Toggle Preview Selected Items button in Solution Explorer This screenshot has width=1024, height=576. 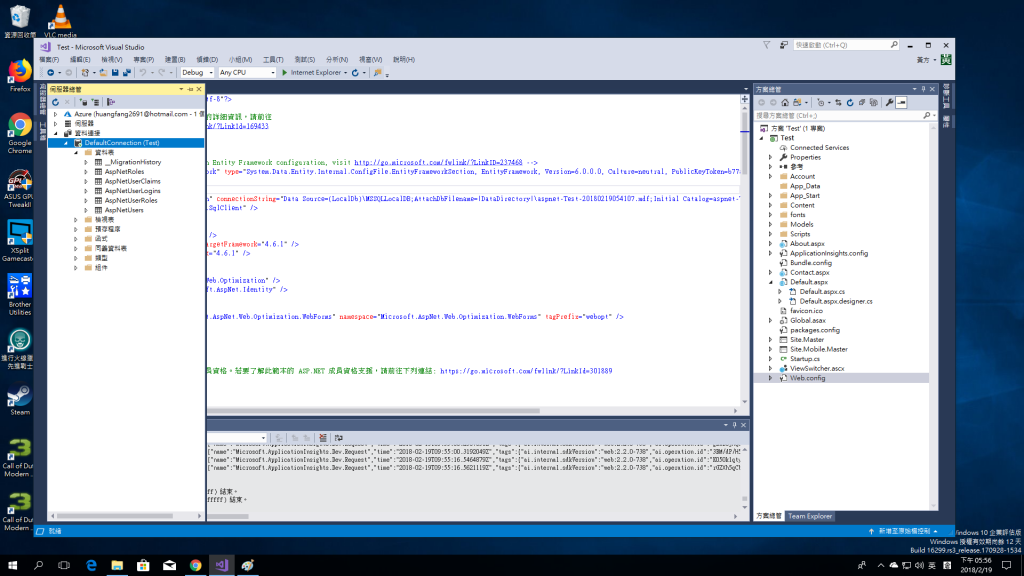coord(901,103)
